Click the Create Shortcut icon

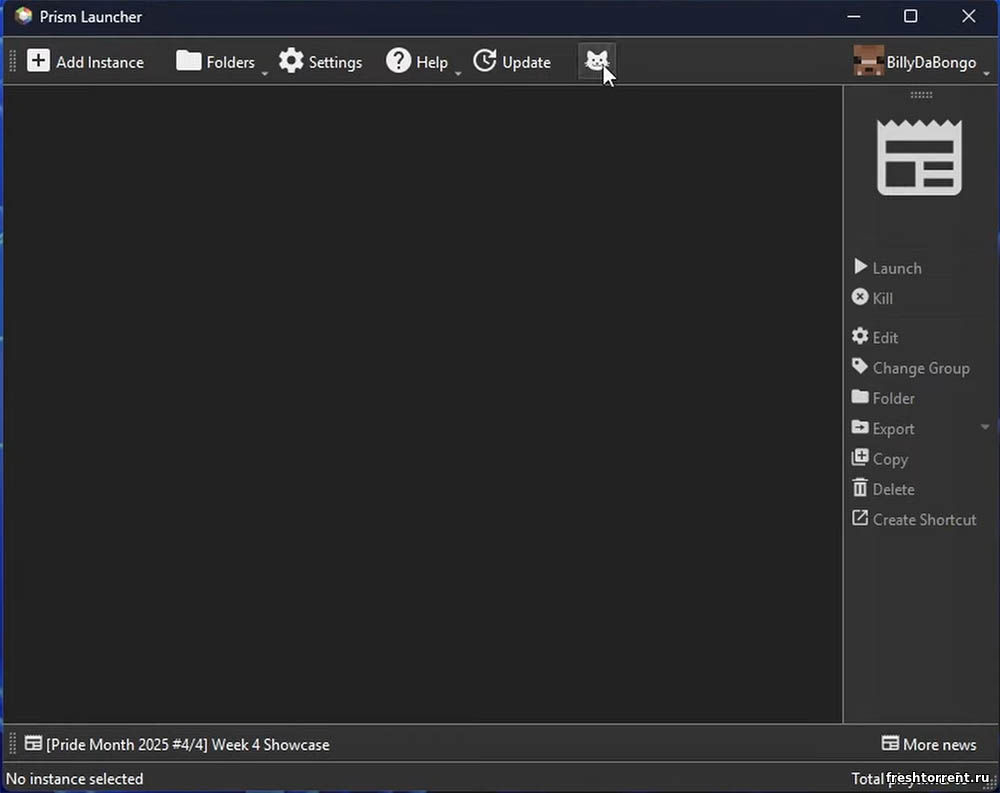tap(860, 519)
